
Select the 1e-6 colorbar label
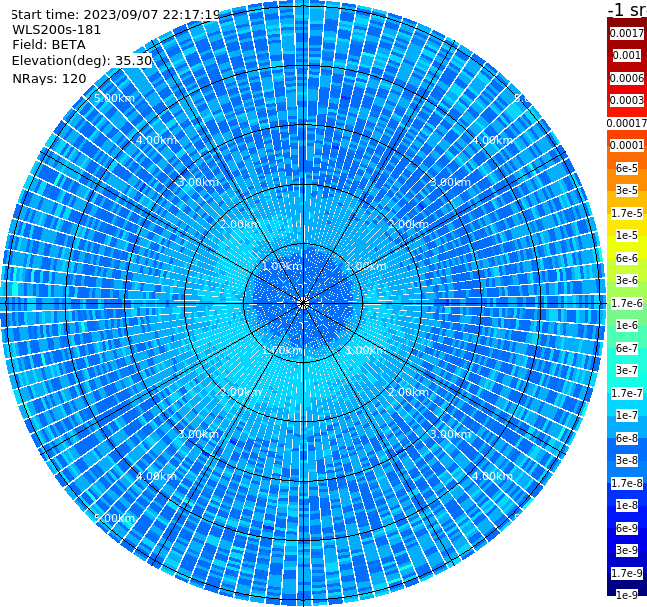click(x=627, y=325)
